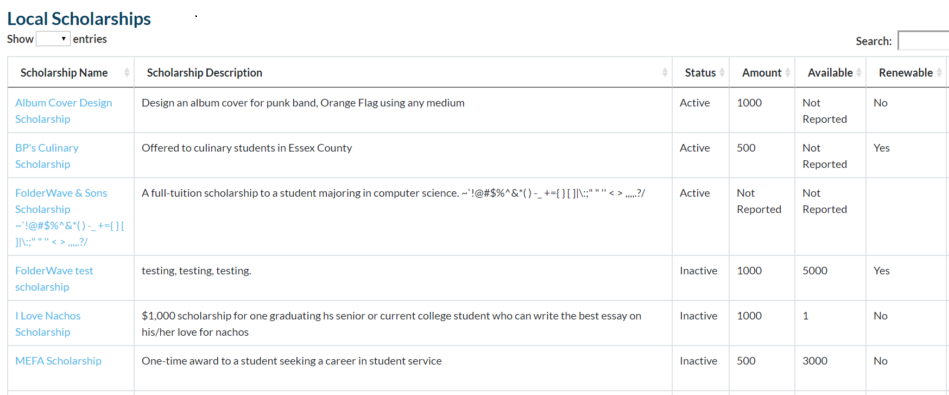
Task: Sort by Scholarship Name column
Action: (71, 73)
